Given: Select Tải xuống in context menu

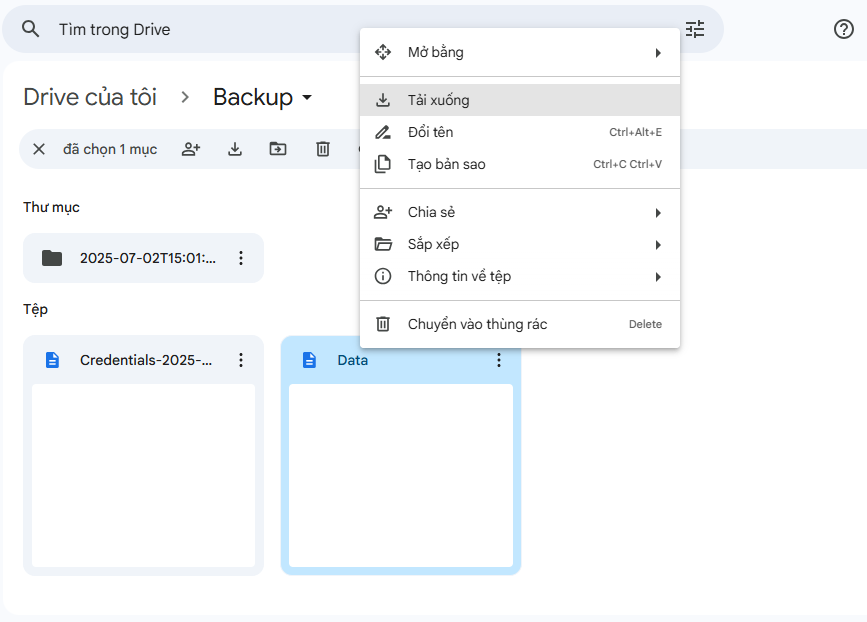Looking at the screenshot, I should [520, 100].
